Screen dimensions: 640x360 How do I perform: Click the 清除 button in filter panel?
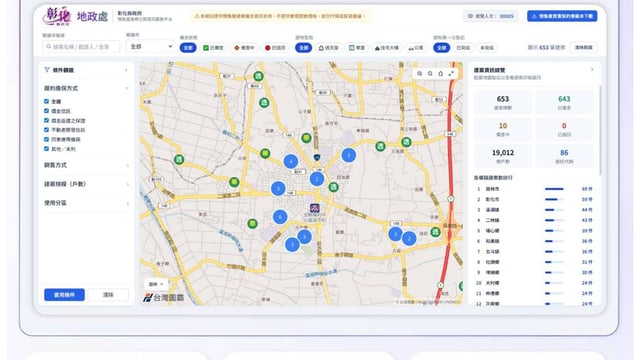click(x=108, y=295)
